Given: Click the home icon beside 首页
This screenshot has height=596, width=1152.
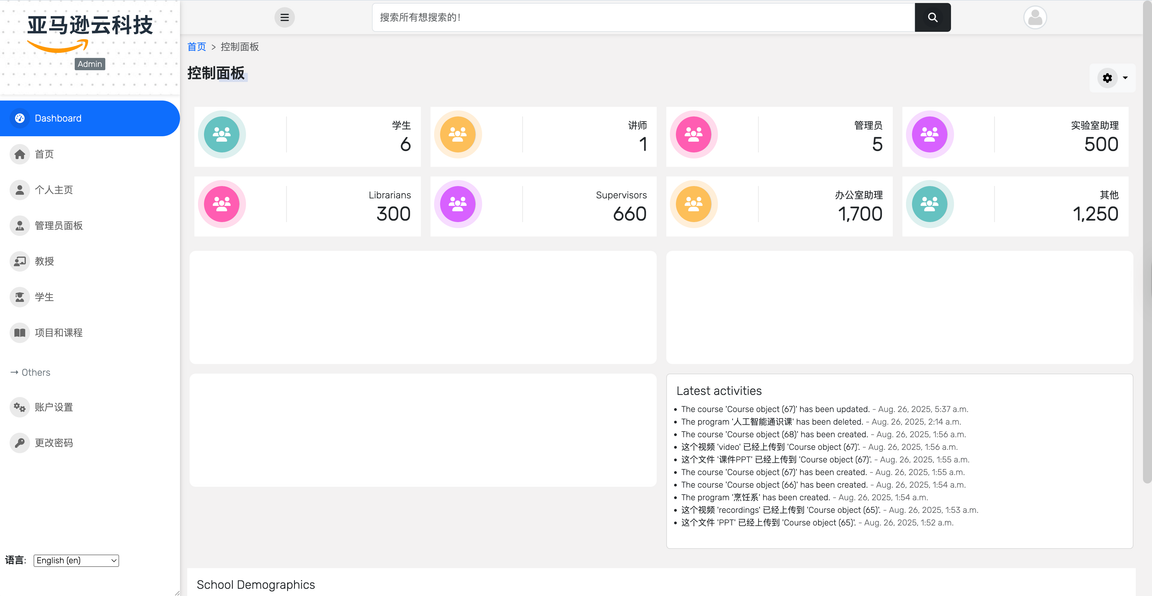Looking at the screenshot, I should click(x=17, y=154).
